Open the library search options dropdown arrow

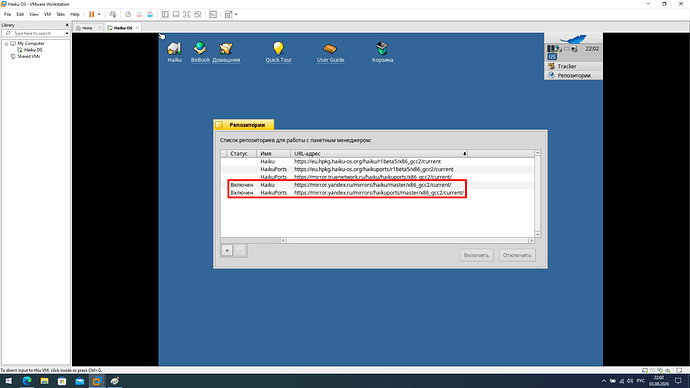click(67, 33)
